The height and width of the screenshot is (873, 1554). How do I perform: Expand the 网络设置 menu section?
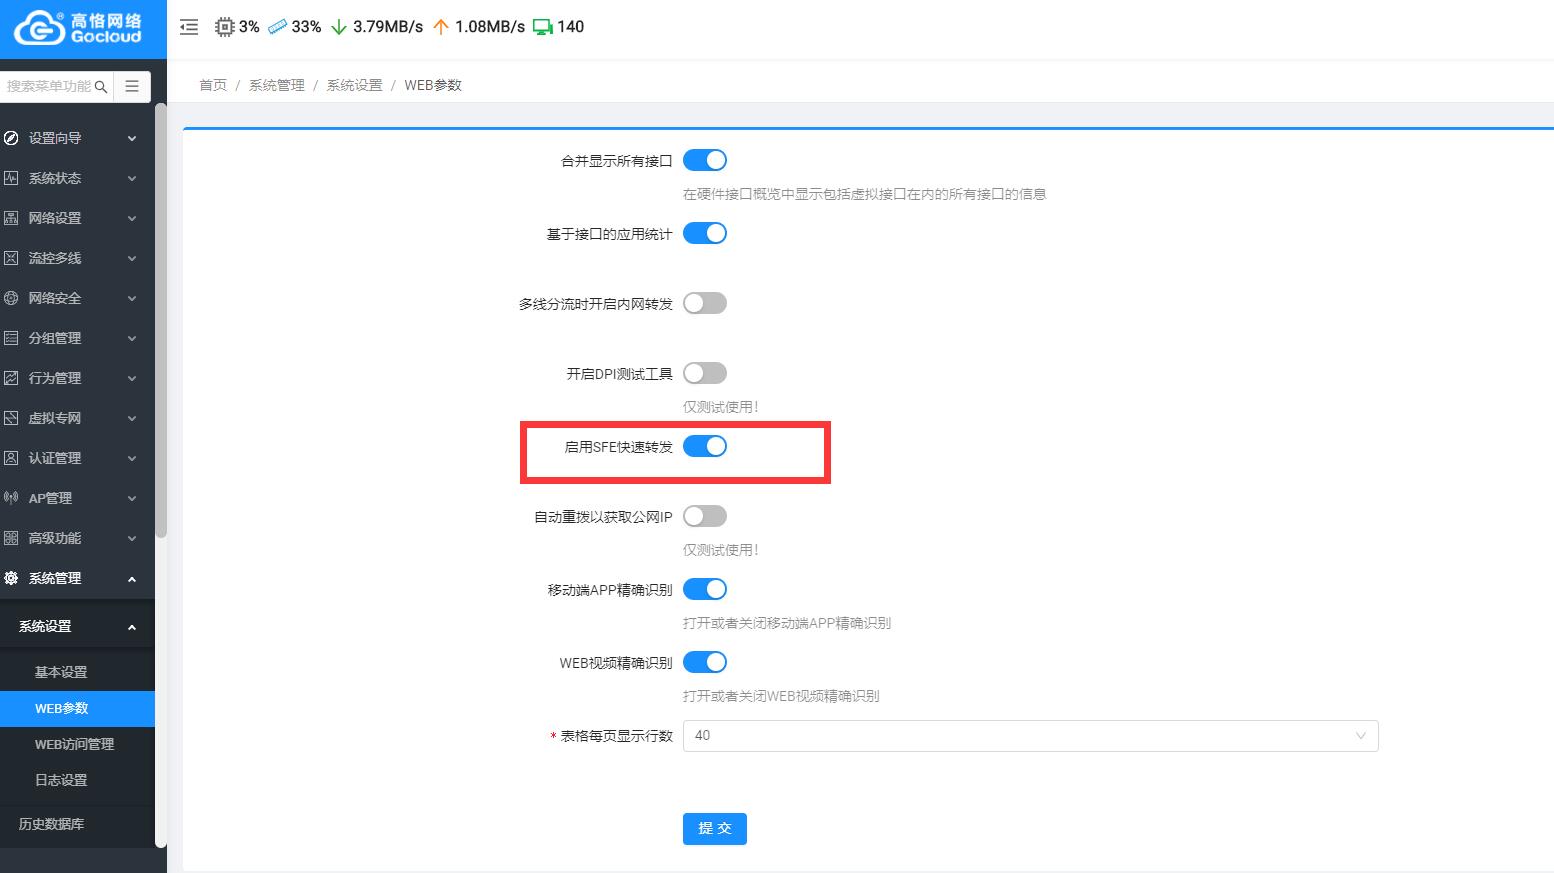tap(70, 218)
